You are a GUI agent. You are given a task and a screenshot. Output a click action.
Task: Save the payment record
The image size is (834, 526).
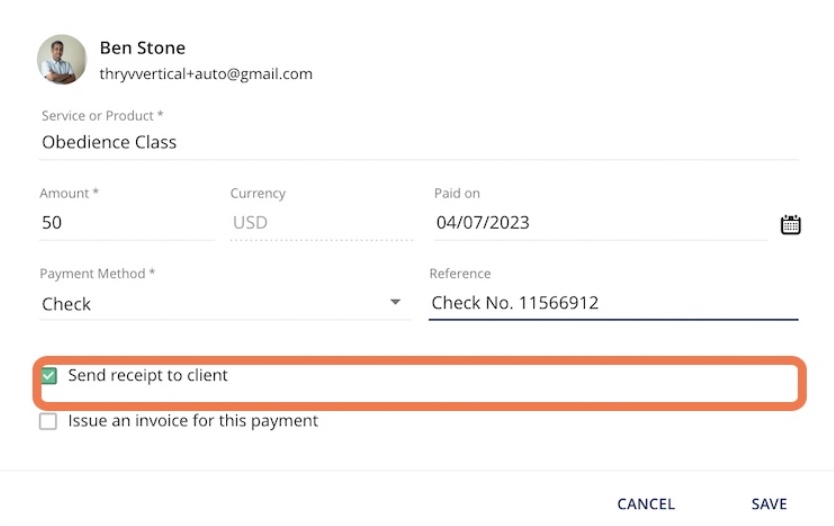tap(769, 504)
